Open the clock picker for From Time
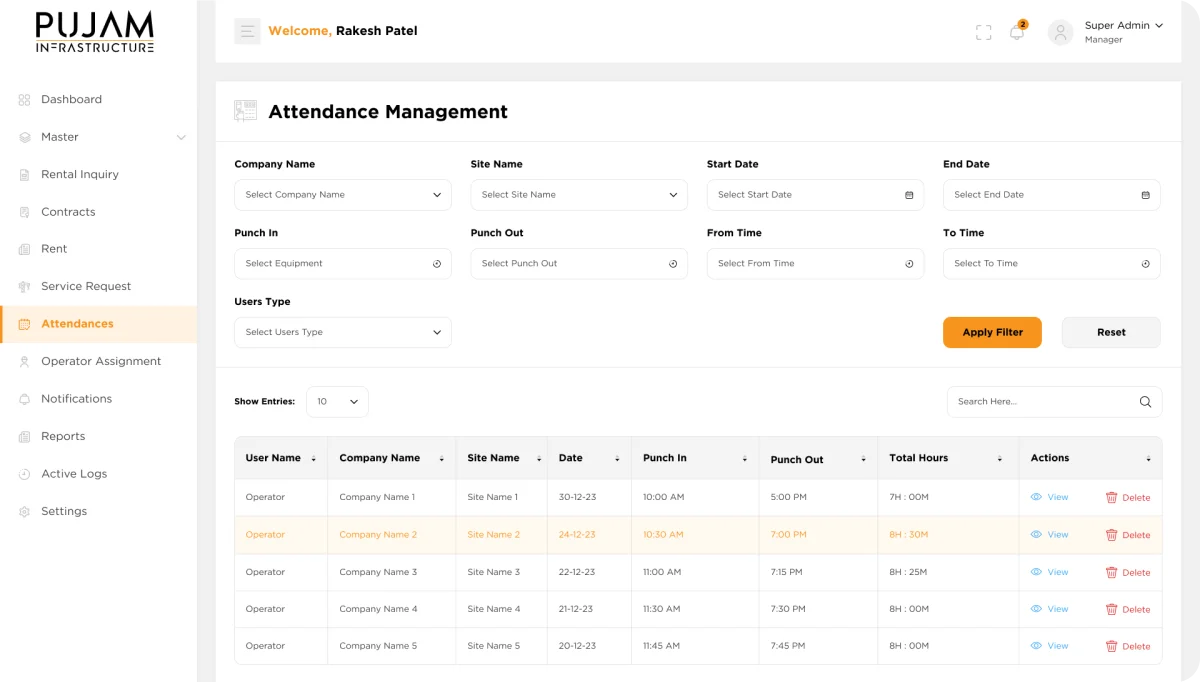Viewport: 1200px width, 682px height. click(908, 263)
